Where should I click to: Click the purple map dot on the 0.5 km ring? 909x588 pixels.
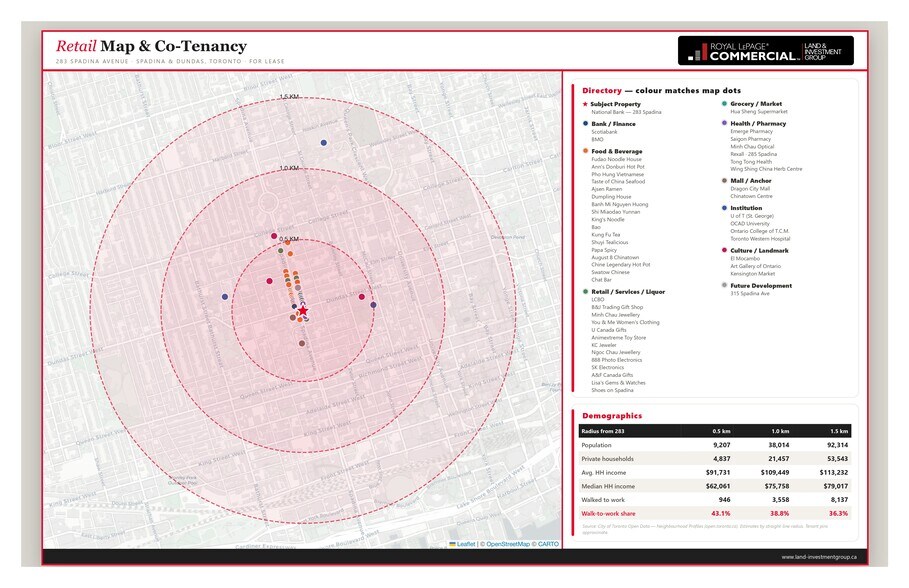coord(373,304)
